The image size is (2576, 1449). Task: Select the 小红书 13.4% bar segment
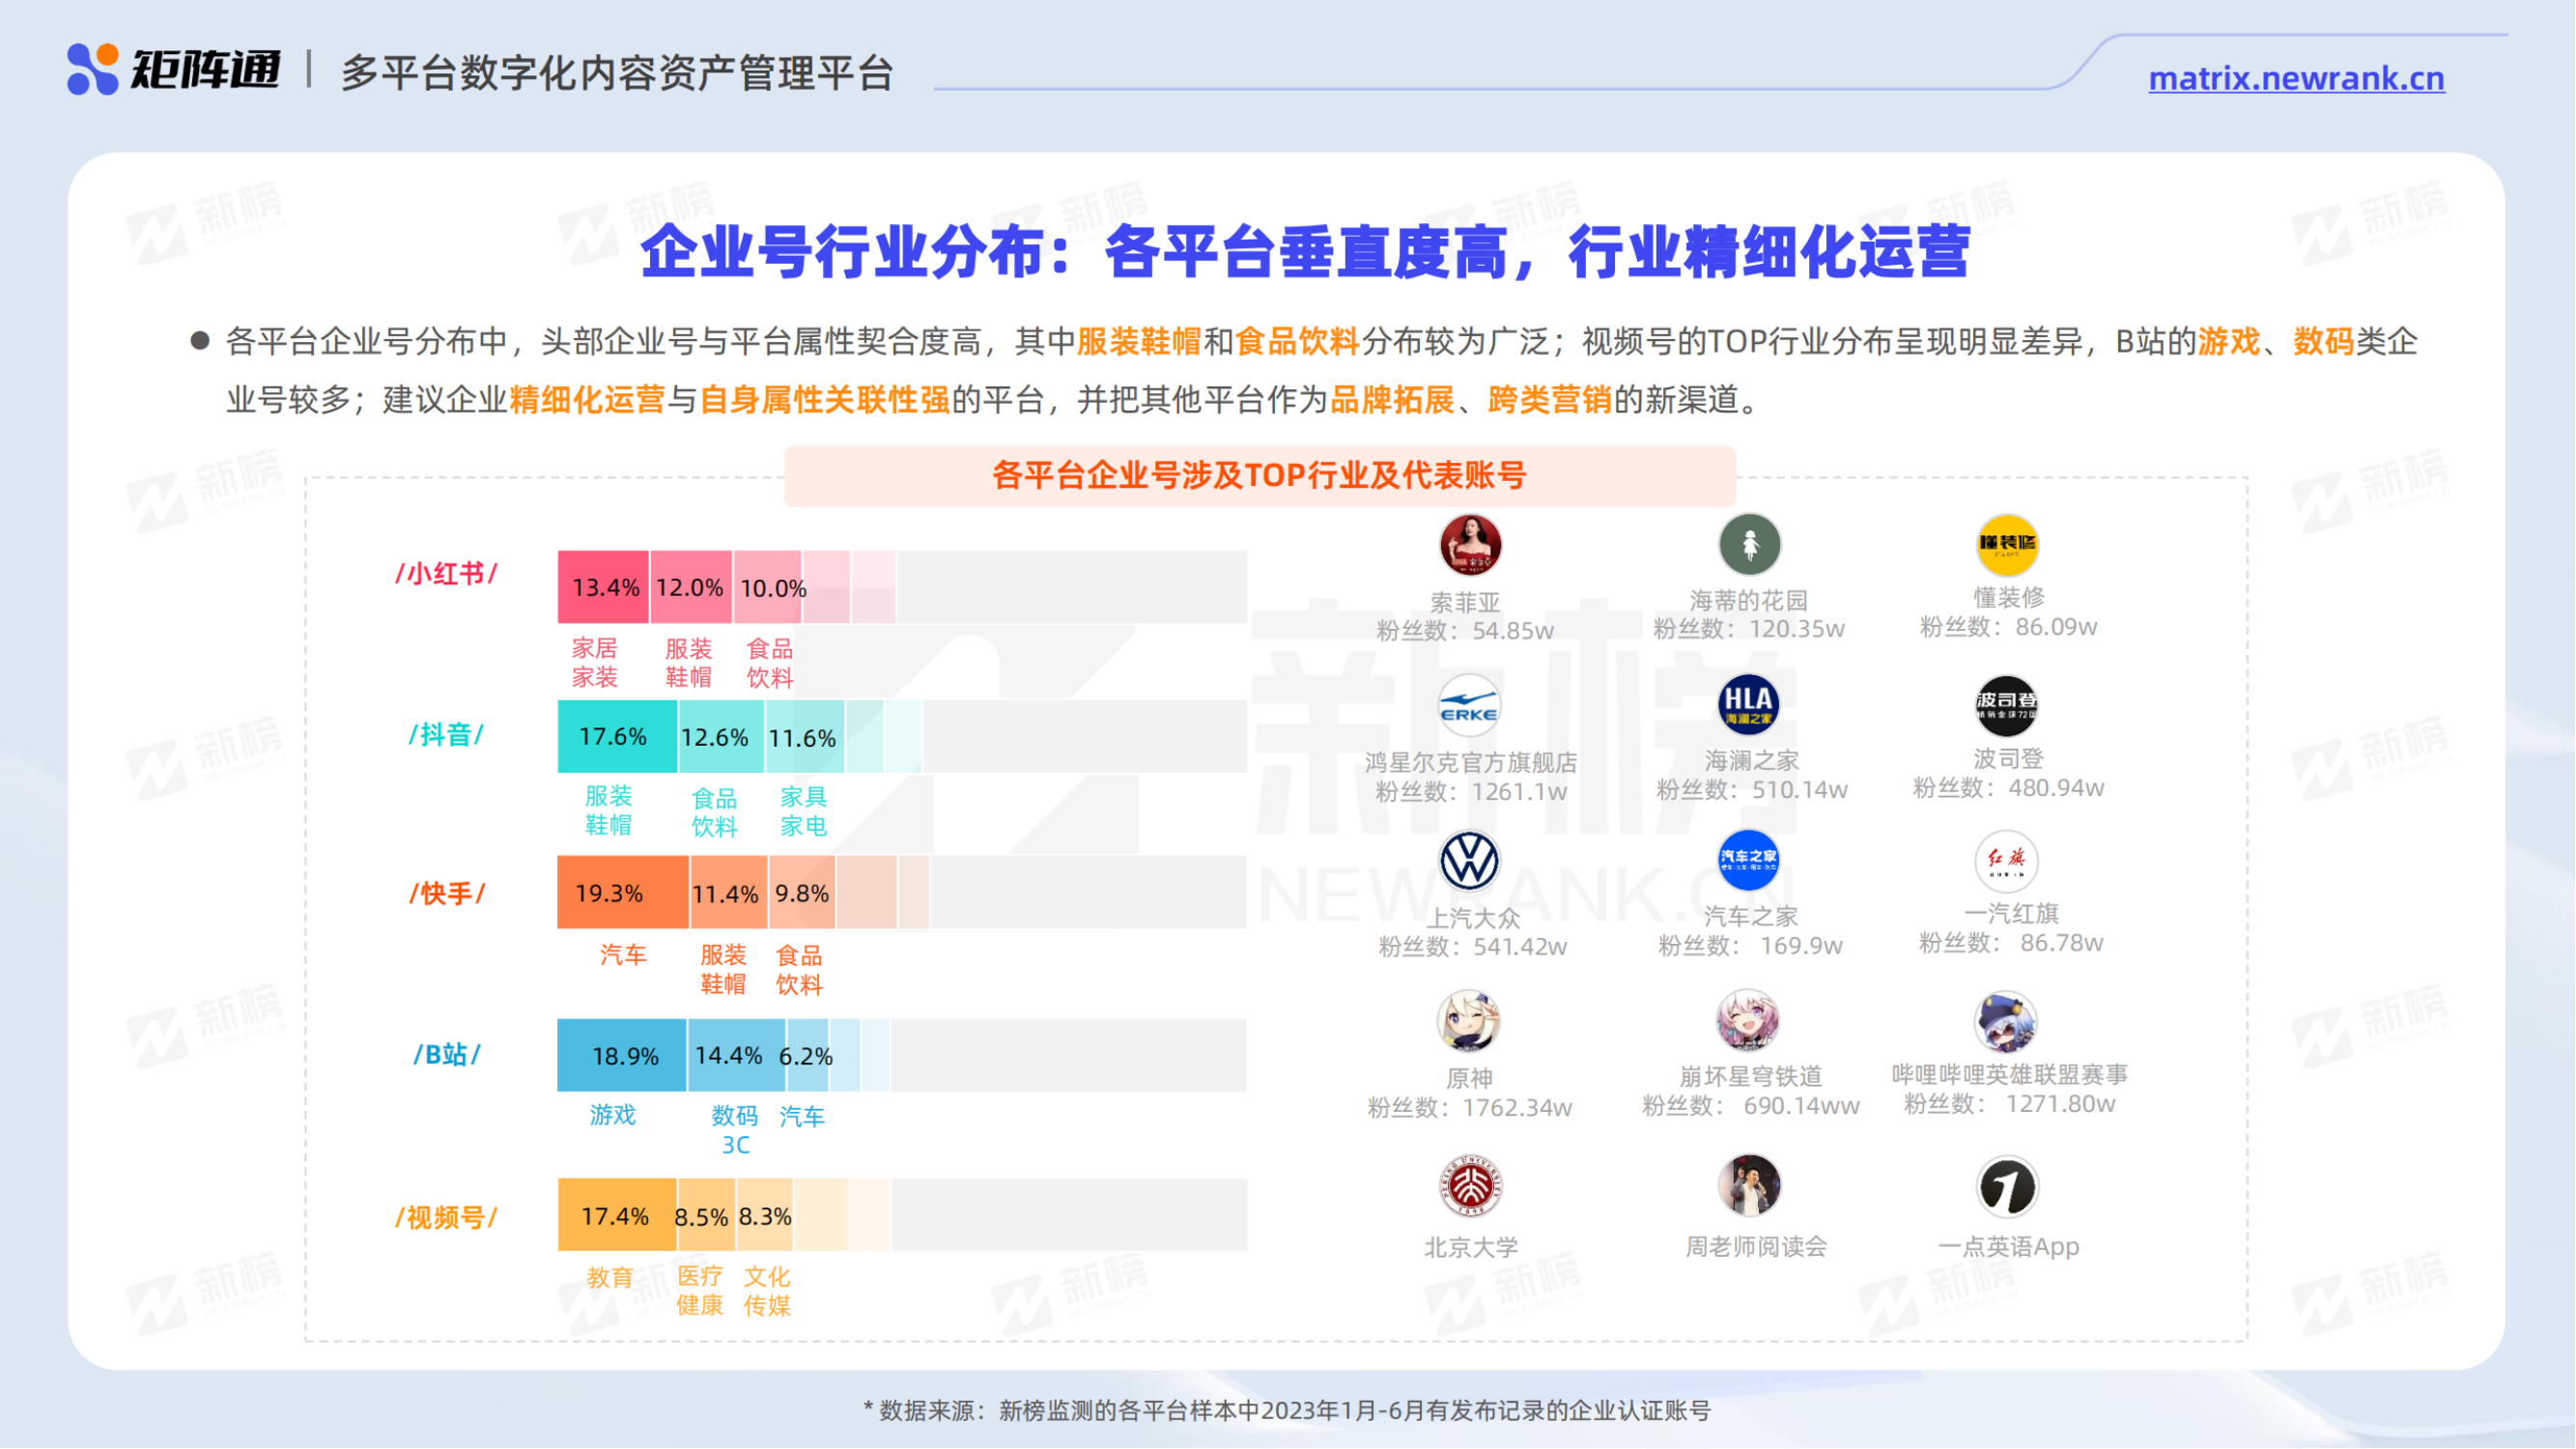coord(603,587)
